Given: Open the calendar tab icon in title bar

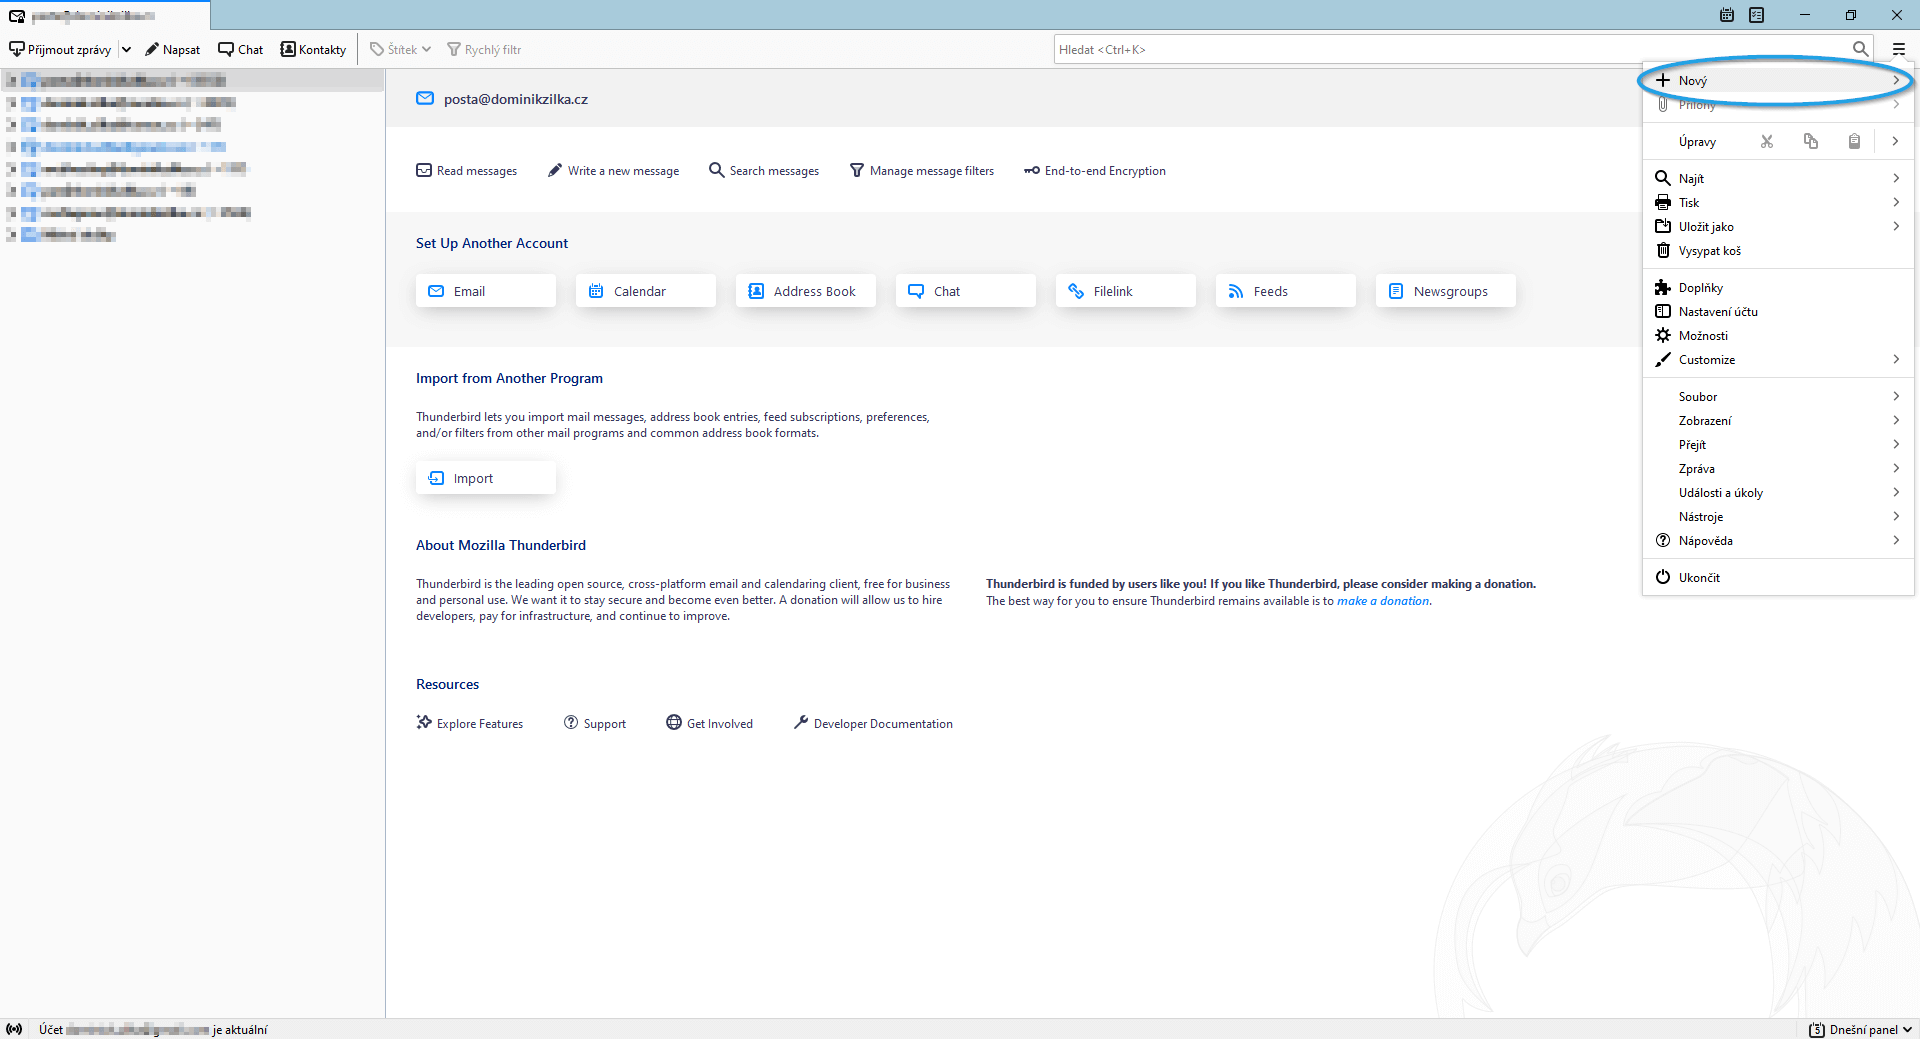Looking at the screenshot, I should tap(1727, 15).
